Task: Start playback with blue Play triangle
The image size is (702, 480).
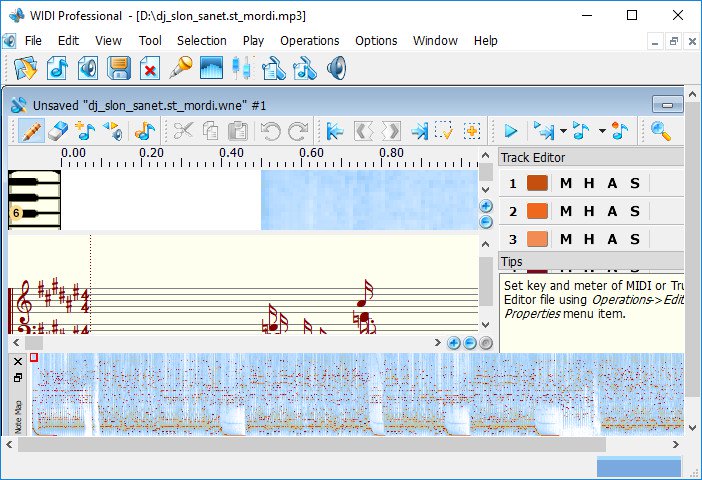Action: click(510, 131)
